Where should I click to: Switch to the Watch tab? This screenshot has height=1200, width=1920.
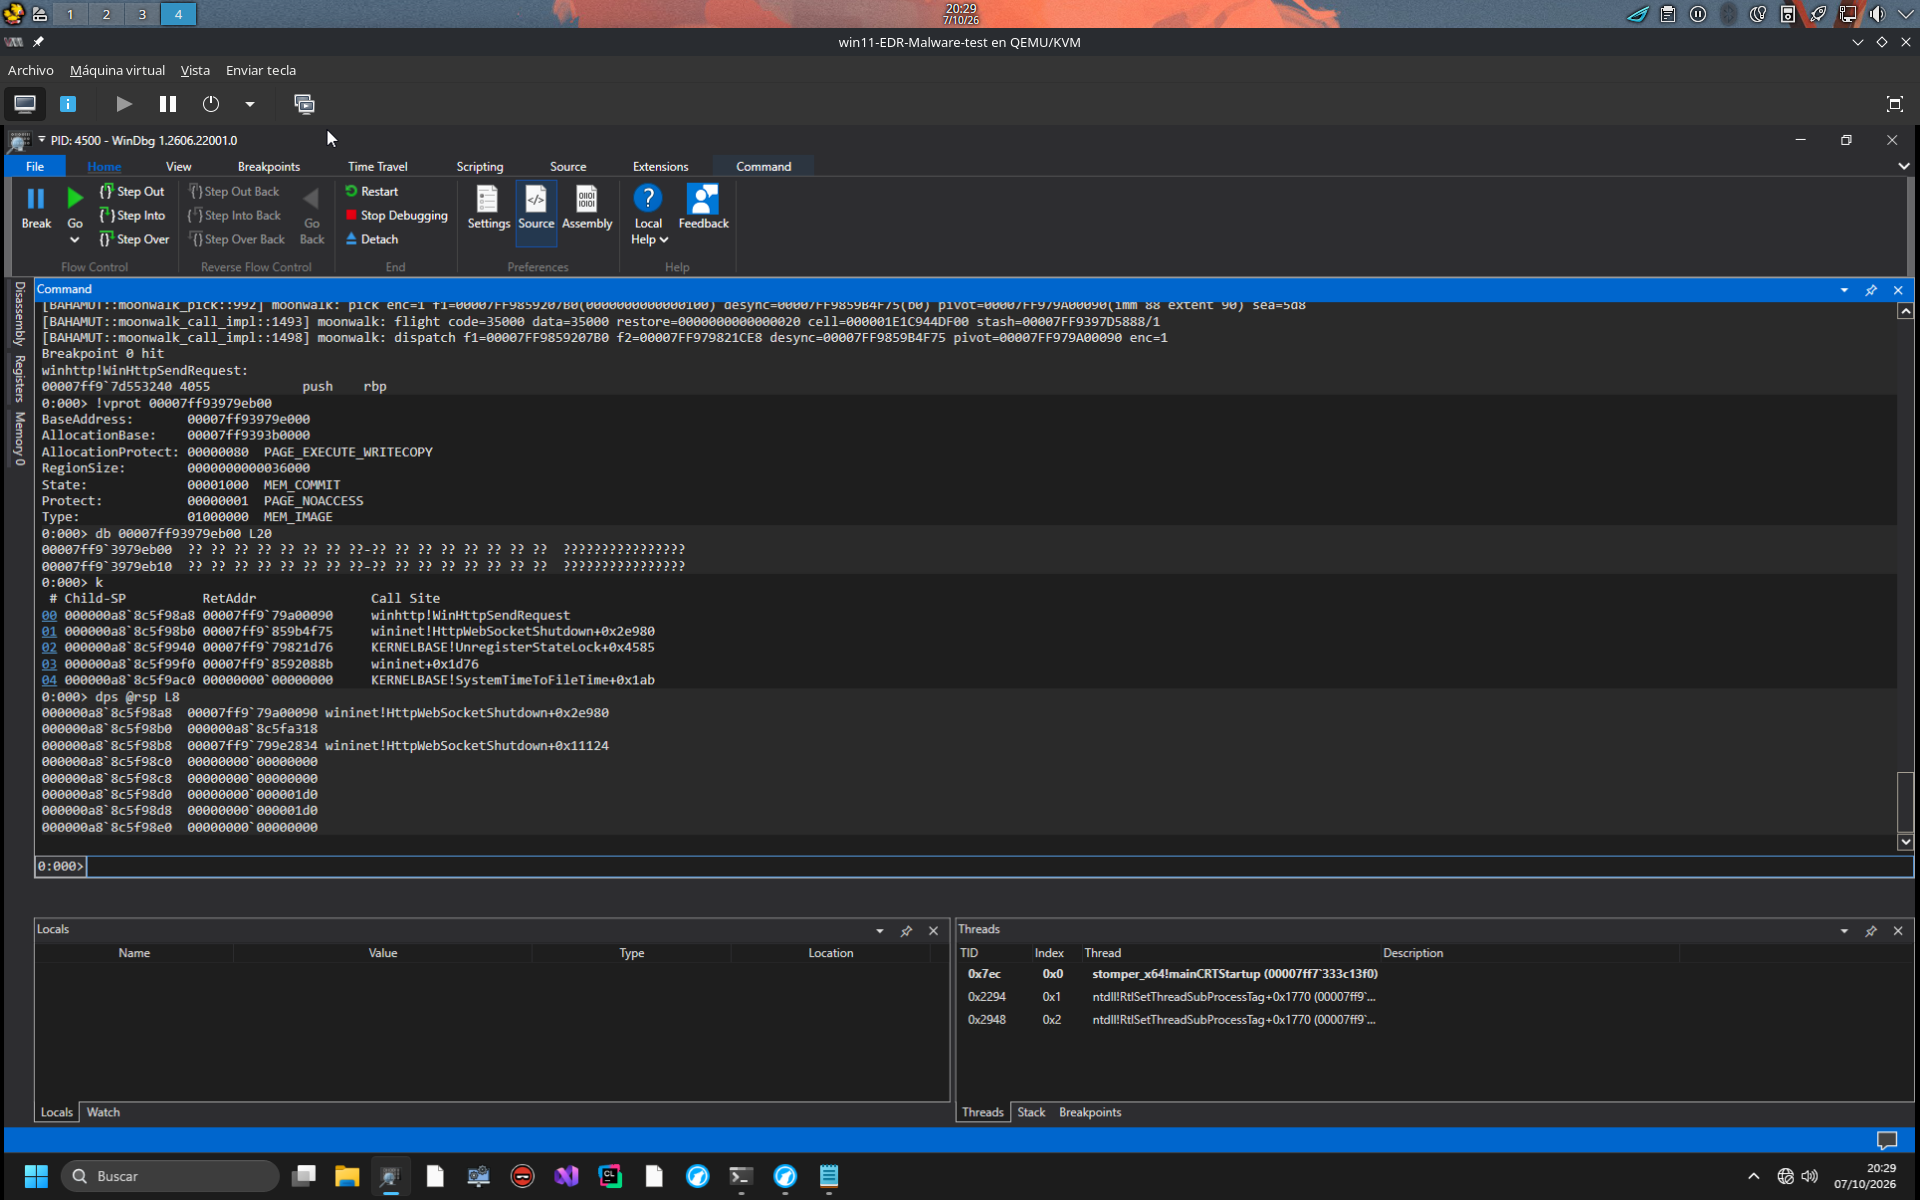pyautogui.click(x=103, y=1112)
